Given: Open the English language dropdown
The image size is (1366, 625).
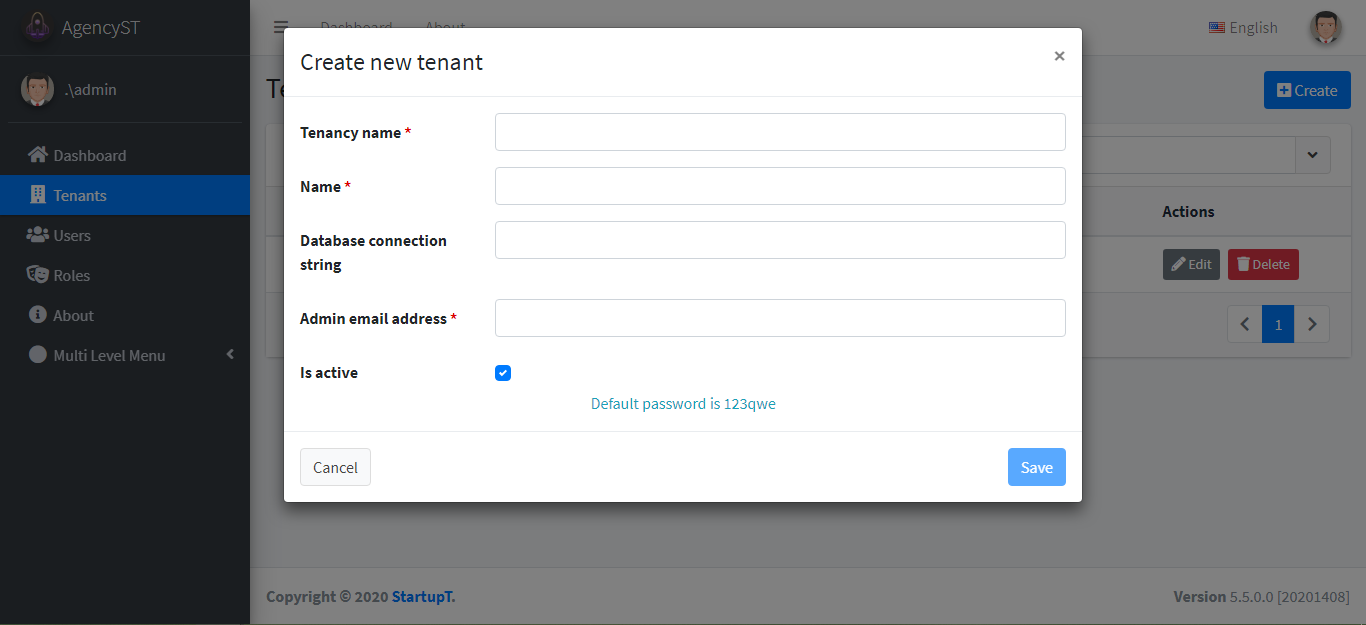Looking at the screenshot, I should (x=1243, y=27).
